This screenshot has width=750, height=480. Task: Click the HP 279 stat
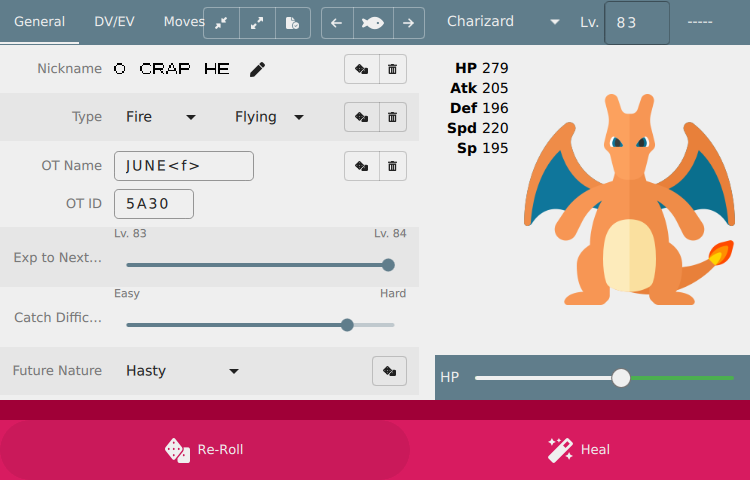[481, 68]
